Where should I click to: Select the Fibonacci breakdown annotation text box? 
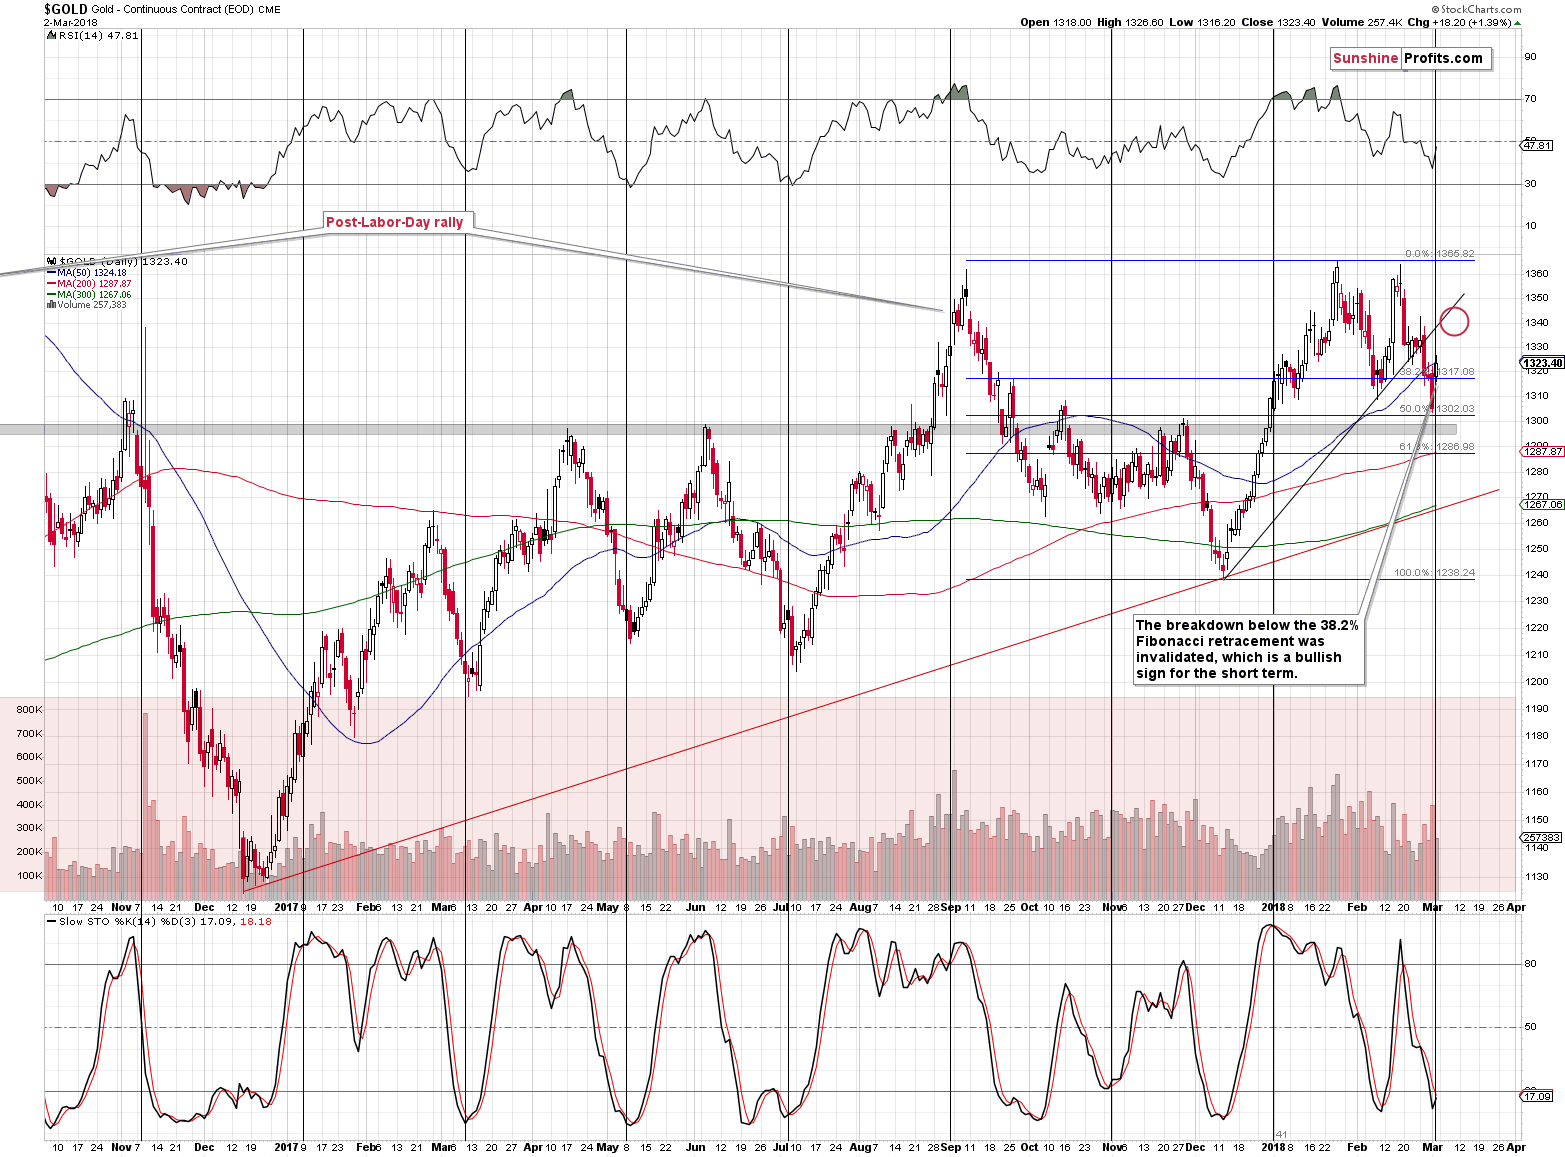pos(1248,649)
